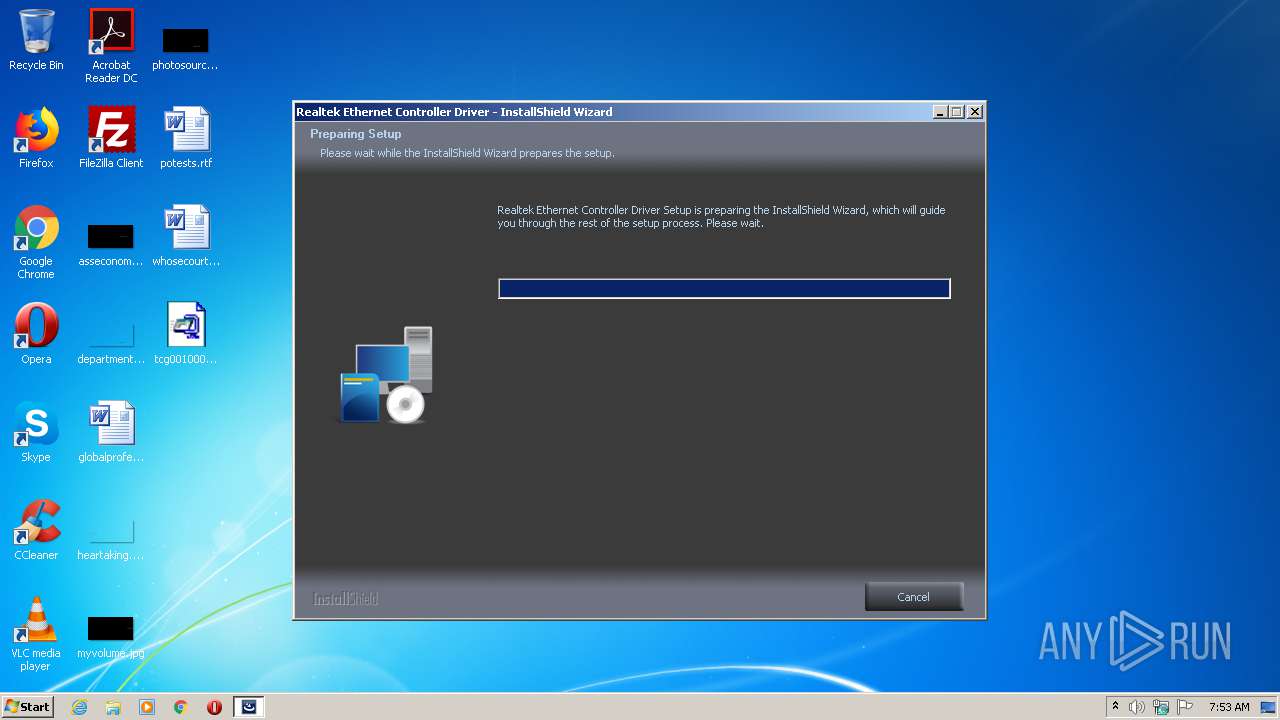Cancel the InstallShield setup
The width and height of the screenshot is (1280, 720).
914,597
